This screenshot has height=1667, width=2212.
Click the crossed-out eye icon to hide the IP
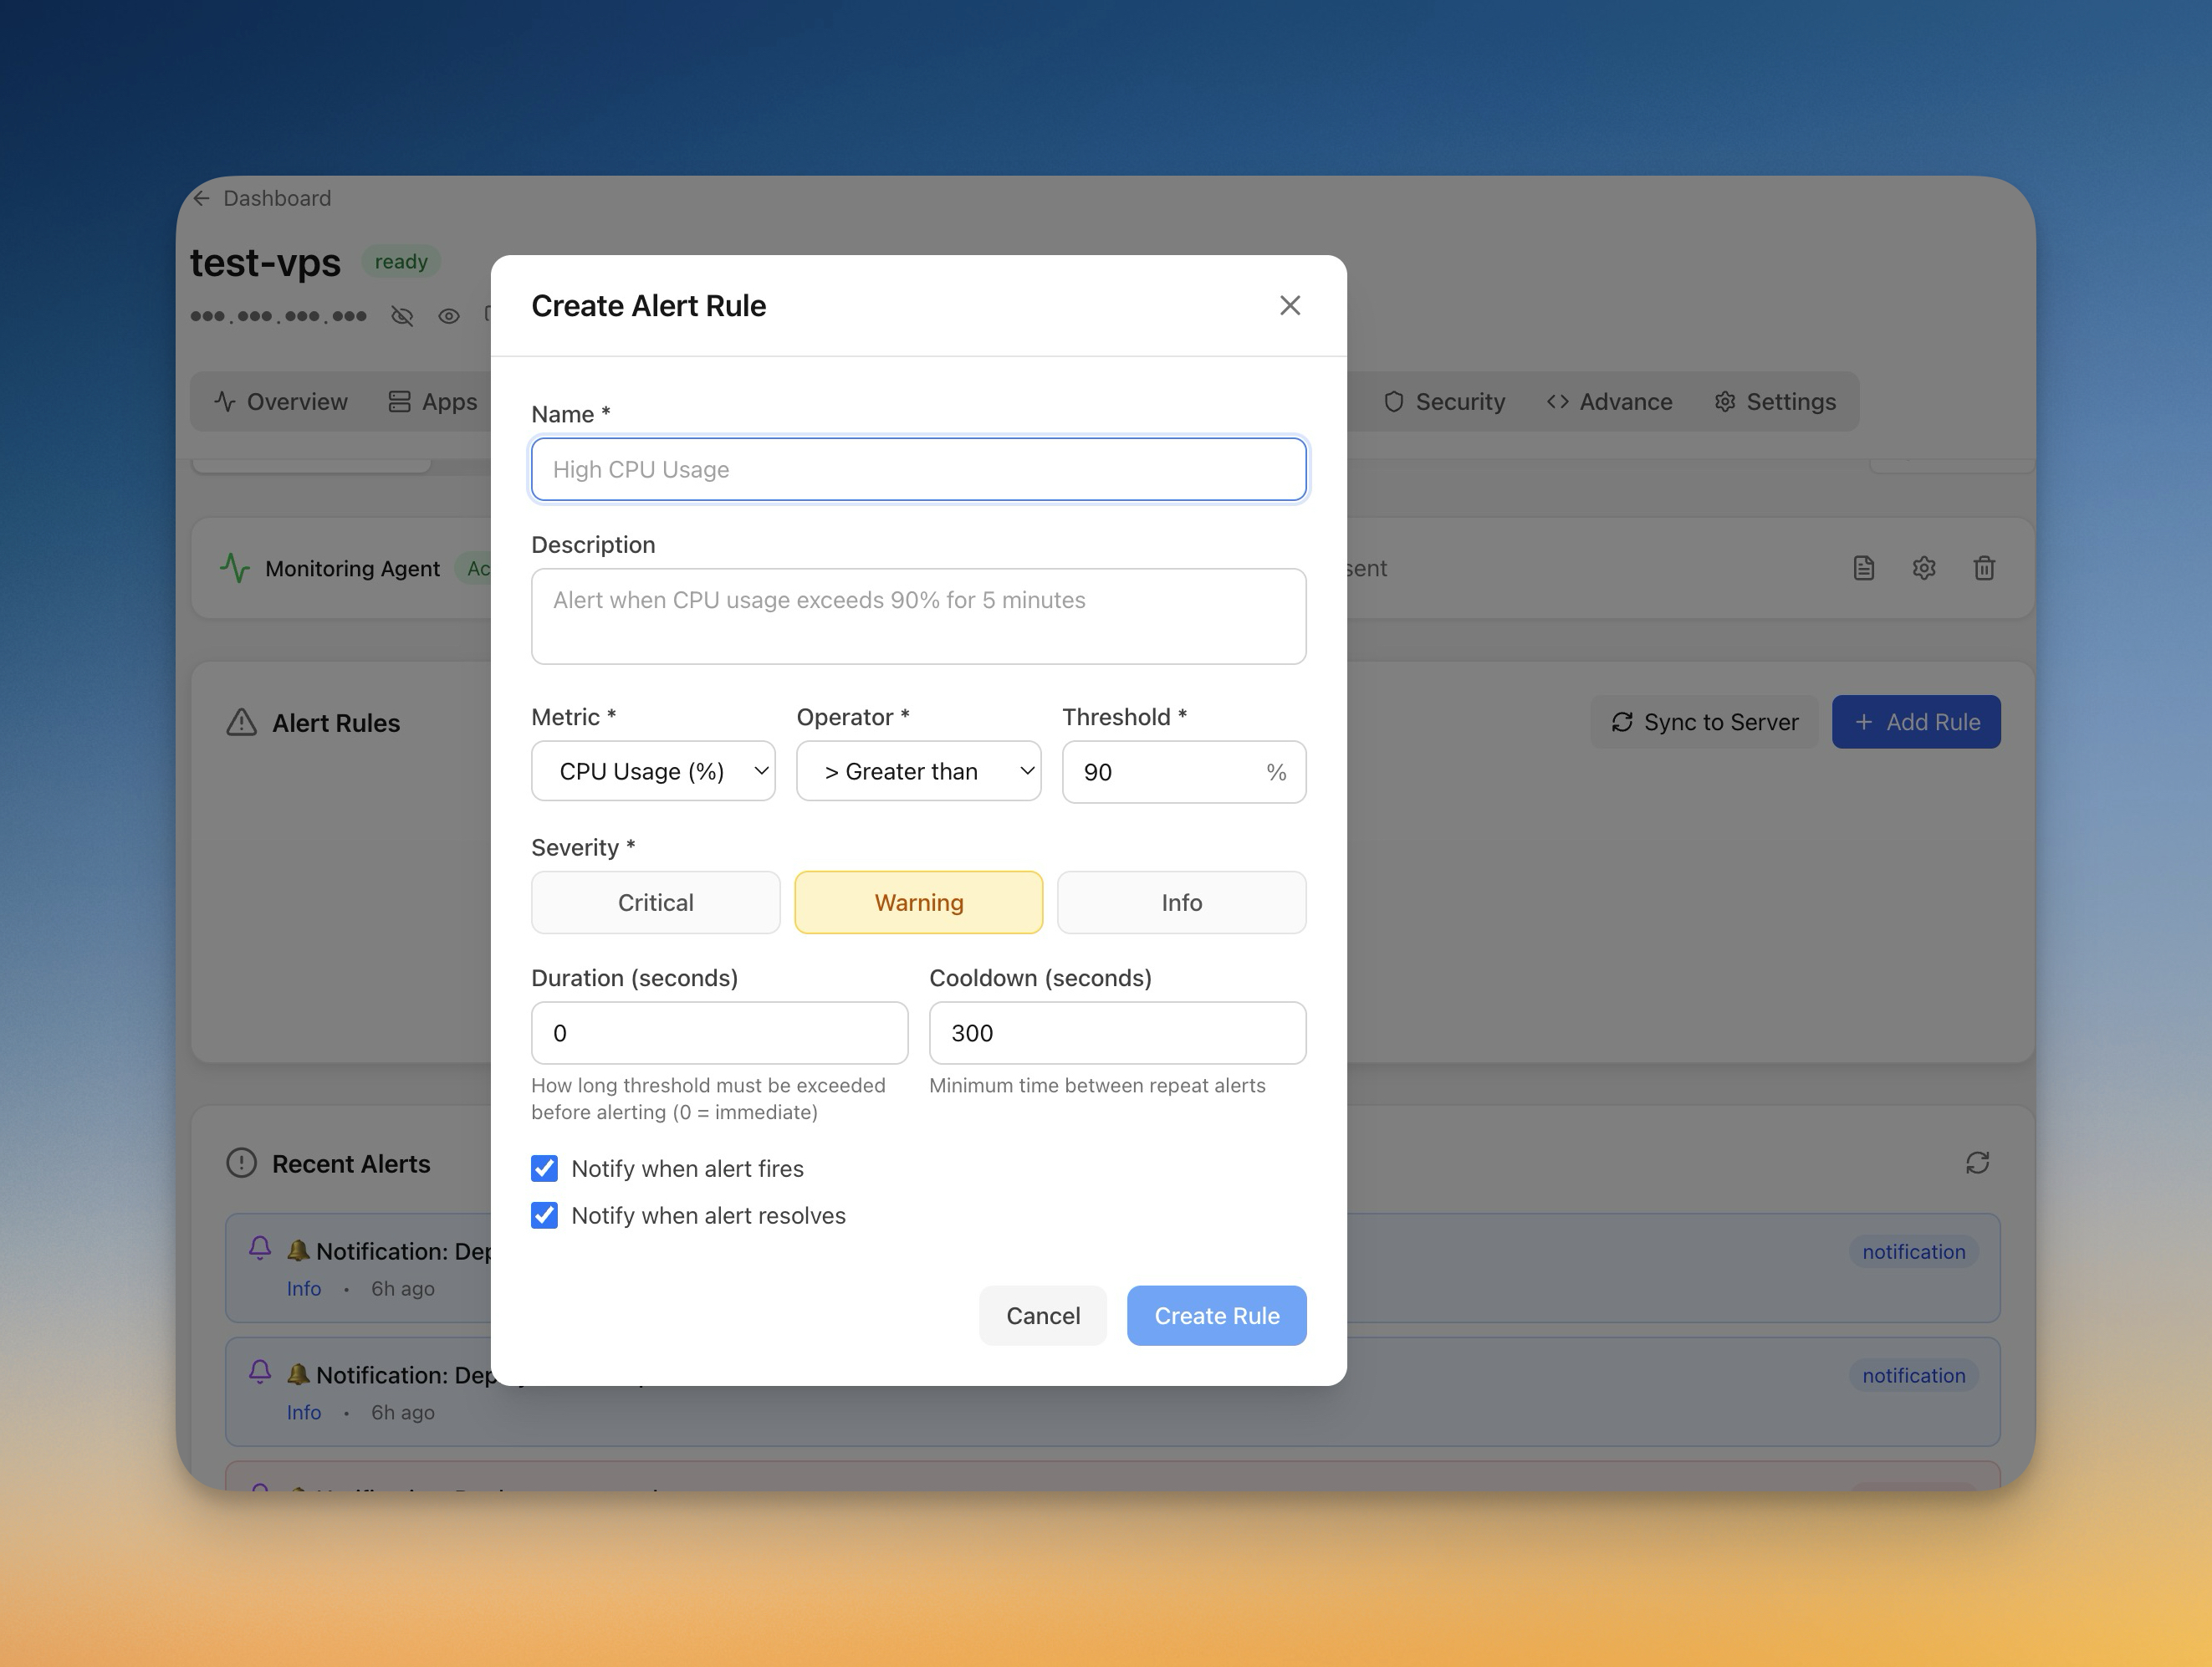click(402, 316)
